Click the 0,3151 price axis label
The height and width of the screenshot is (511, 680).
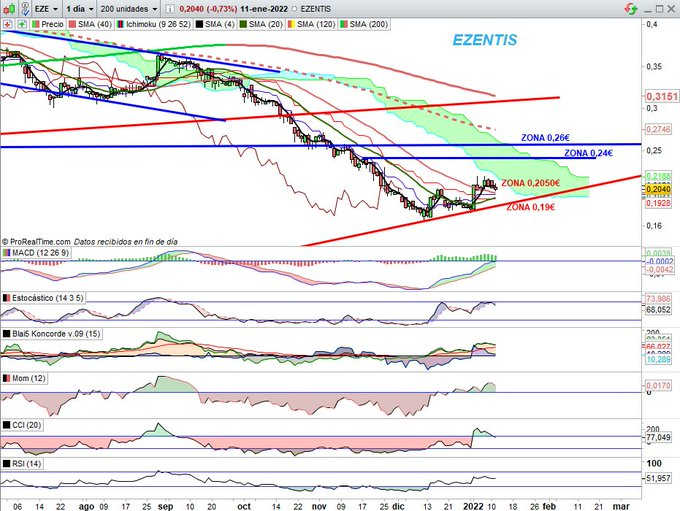point(661,96)
